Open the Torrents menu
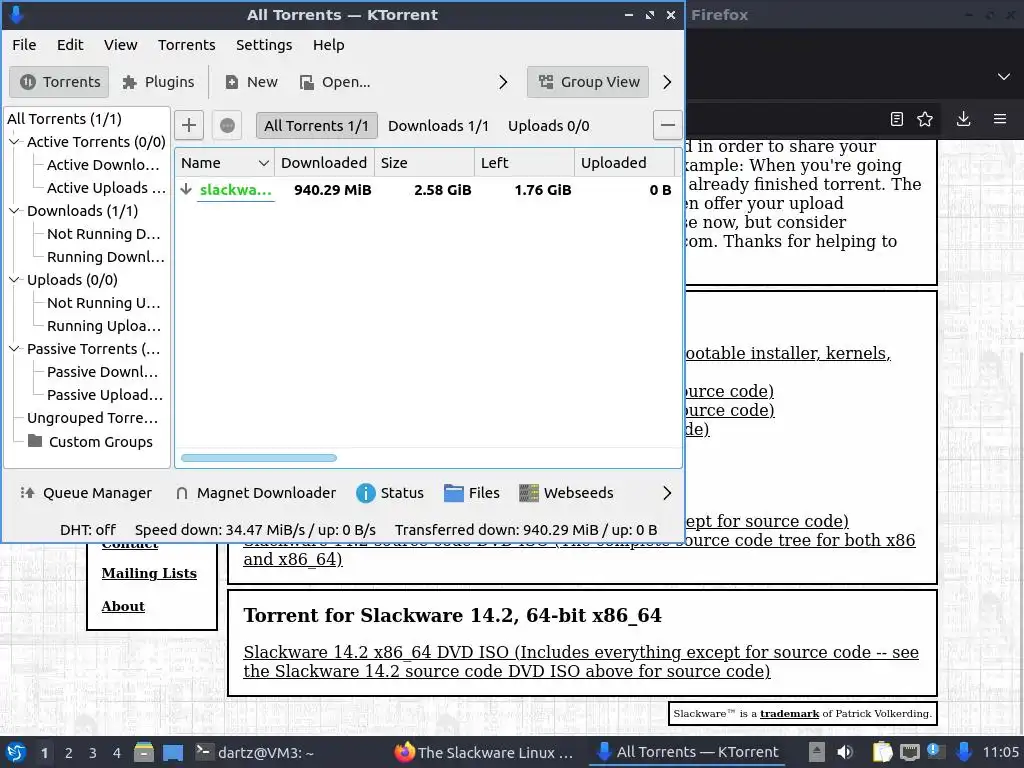This screenshot has width=1024, height=768. tap(187, 44)
